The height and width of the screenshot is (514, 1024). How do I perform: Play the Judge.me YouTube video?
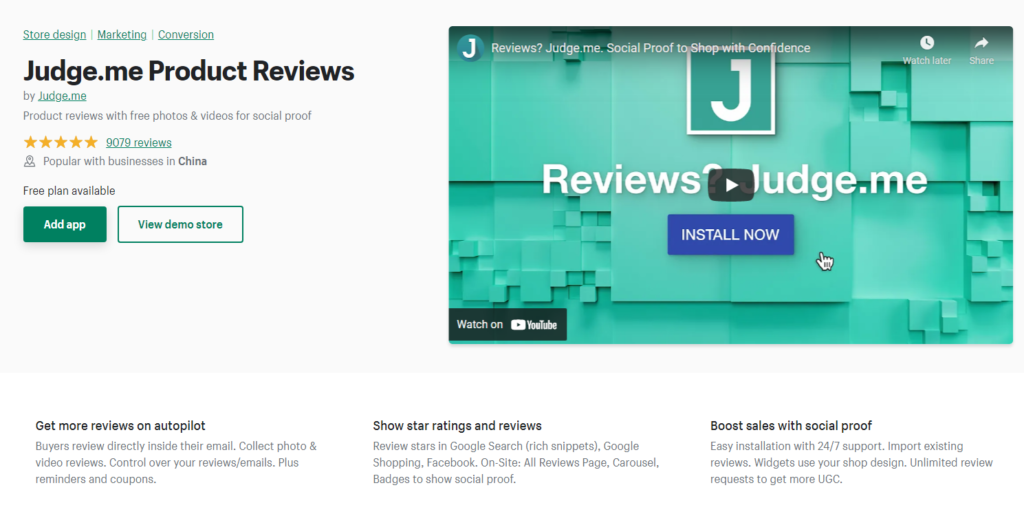click(x=731, y=185)
